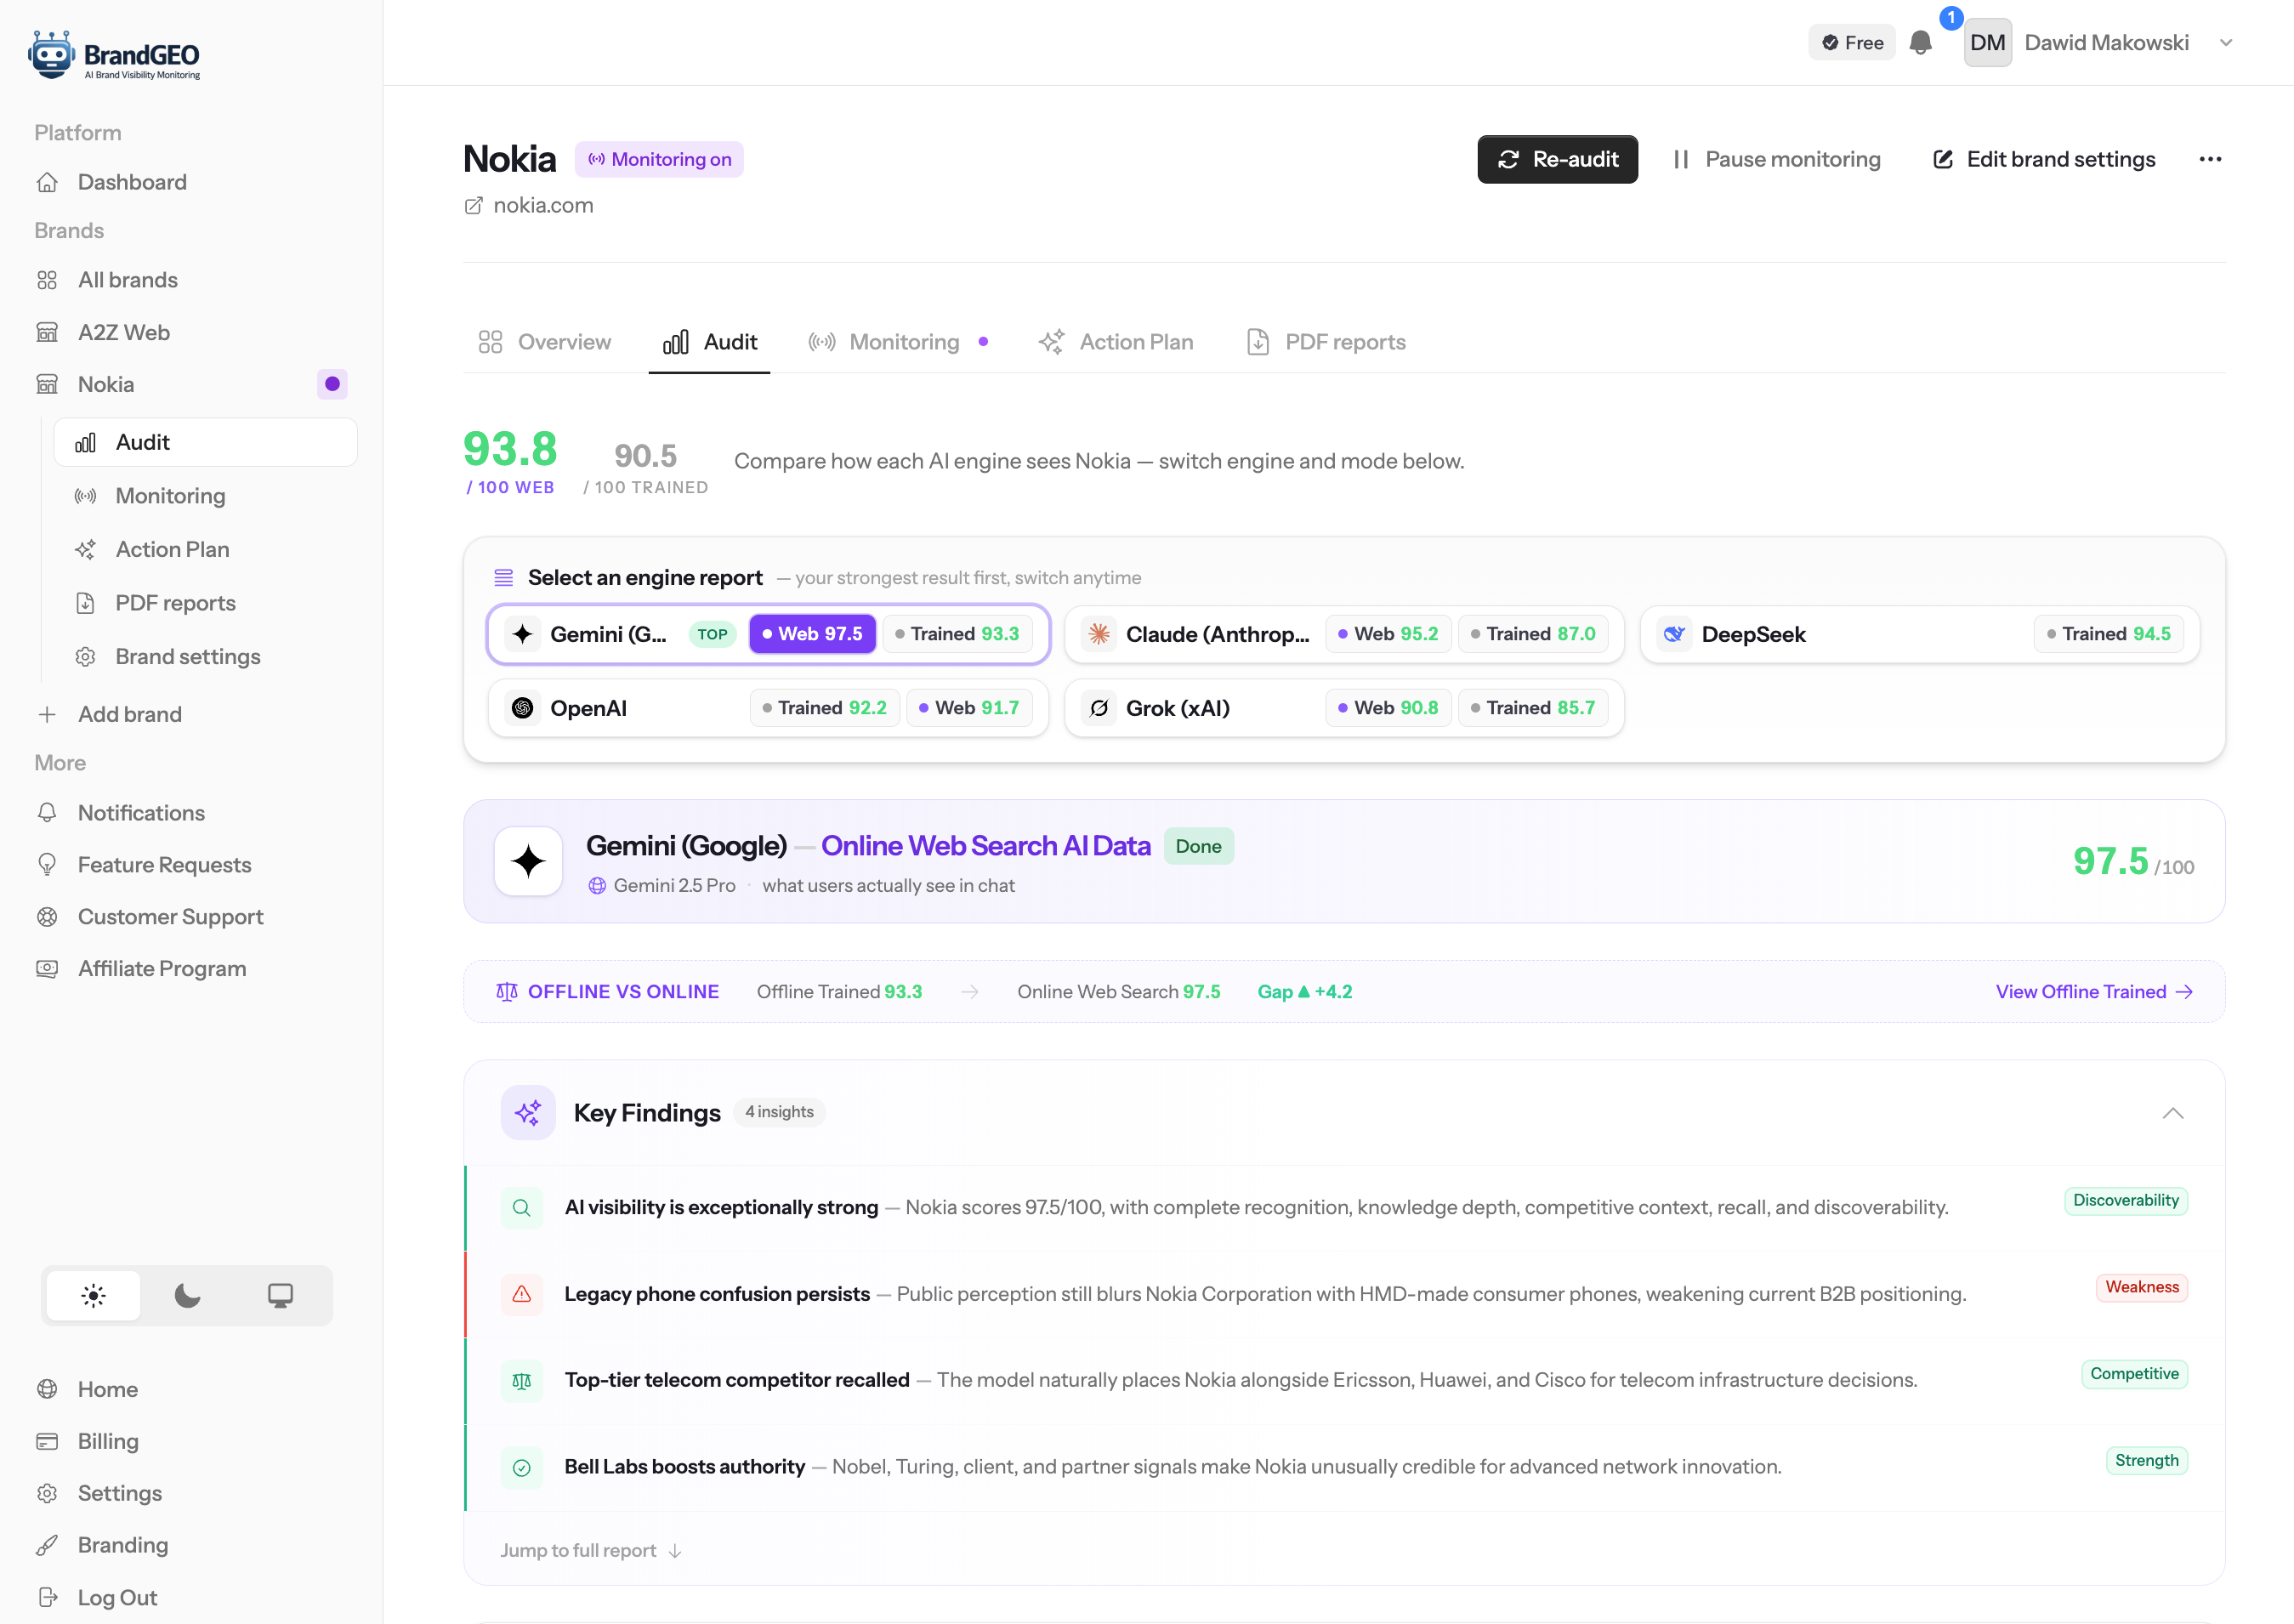2294x1624 pixels.
Task: Select OpenAI Trained 92.2 report
Action: pyautogui.click(x=825, y=708)
